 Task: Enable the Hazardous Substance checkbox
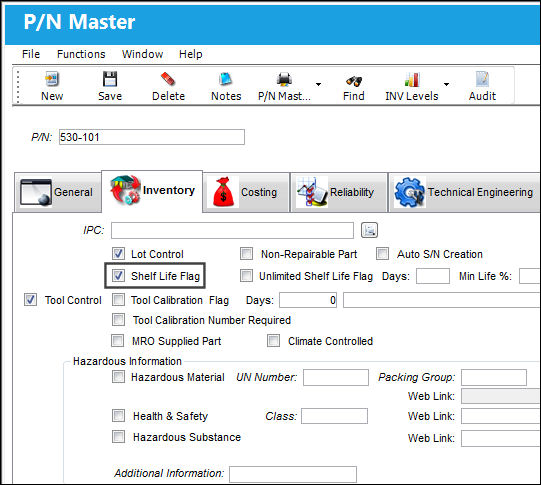(118, 437)
